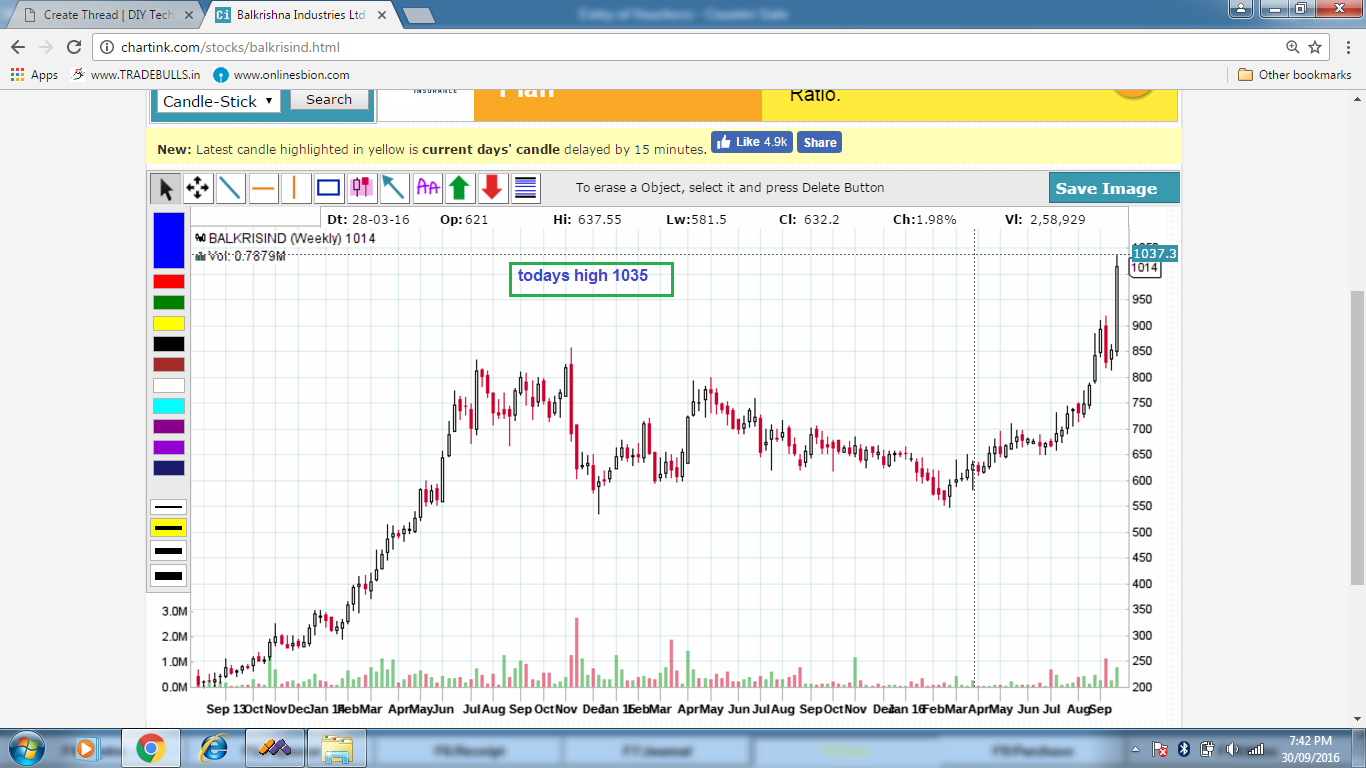
Task: Open Internet Explorer from the taskbar
Action: (214, 748)
